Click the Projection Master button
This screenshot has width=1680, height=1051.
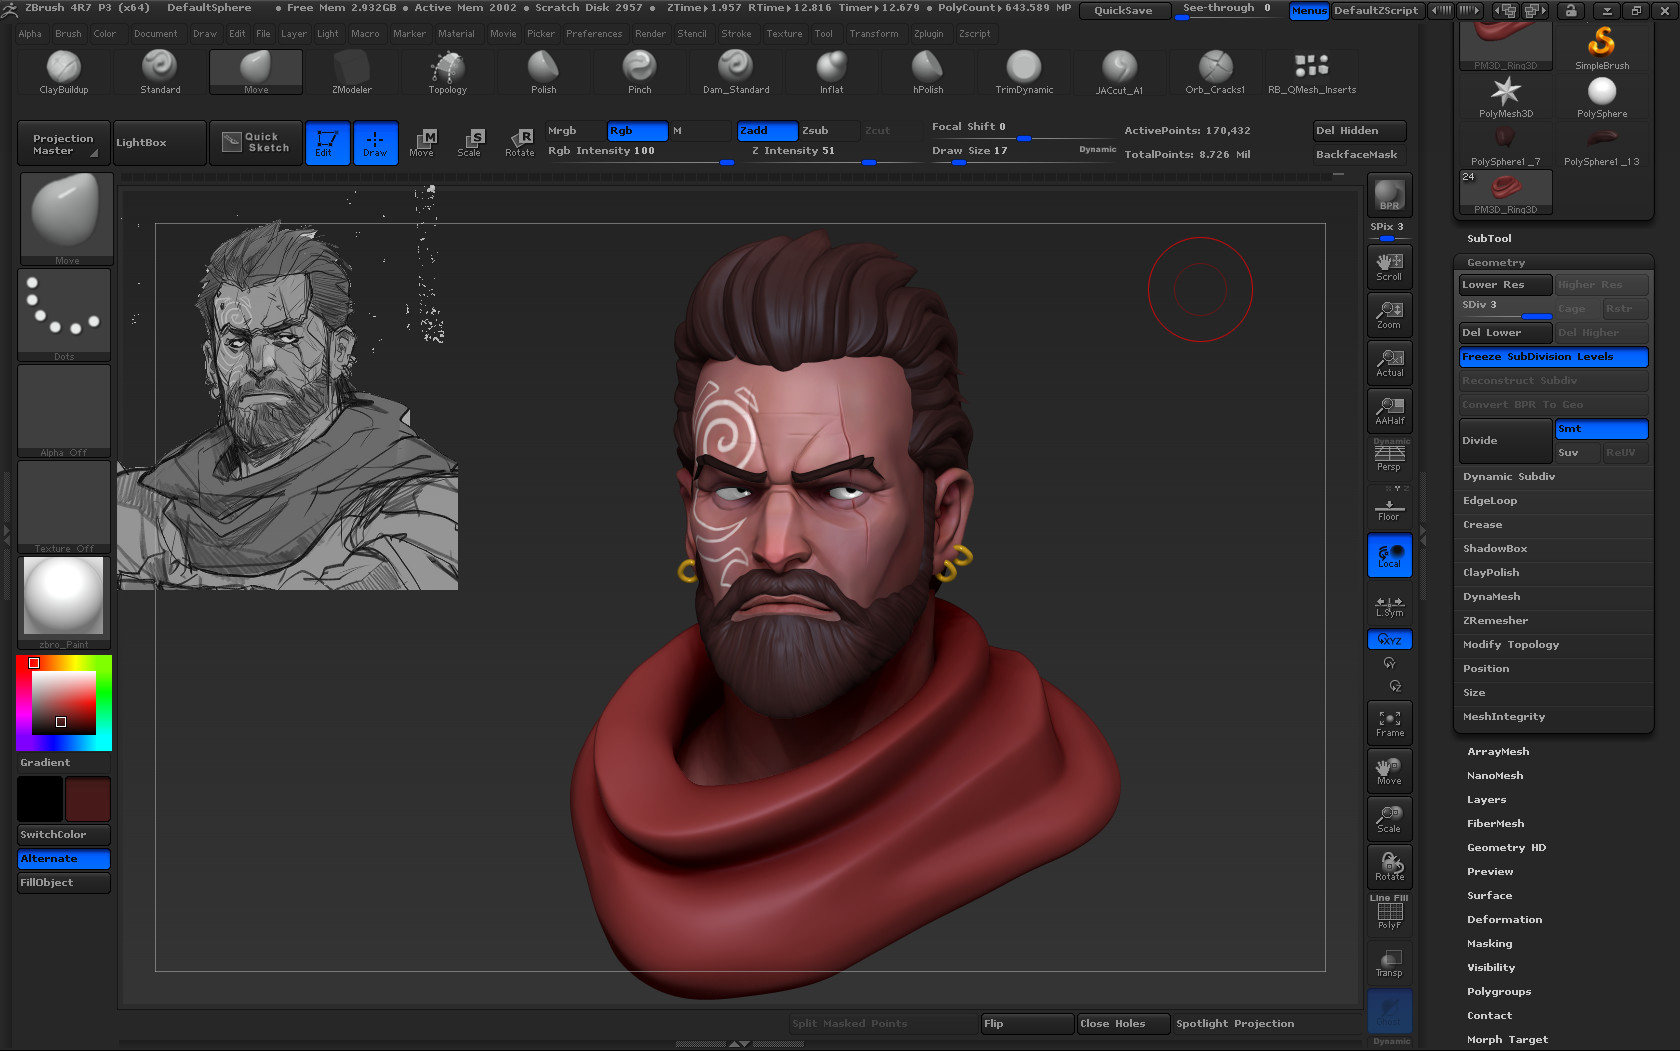click(x=63, y=143)
